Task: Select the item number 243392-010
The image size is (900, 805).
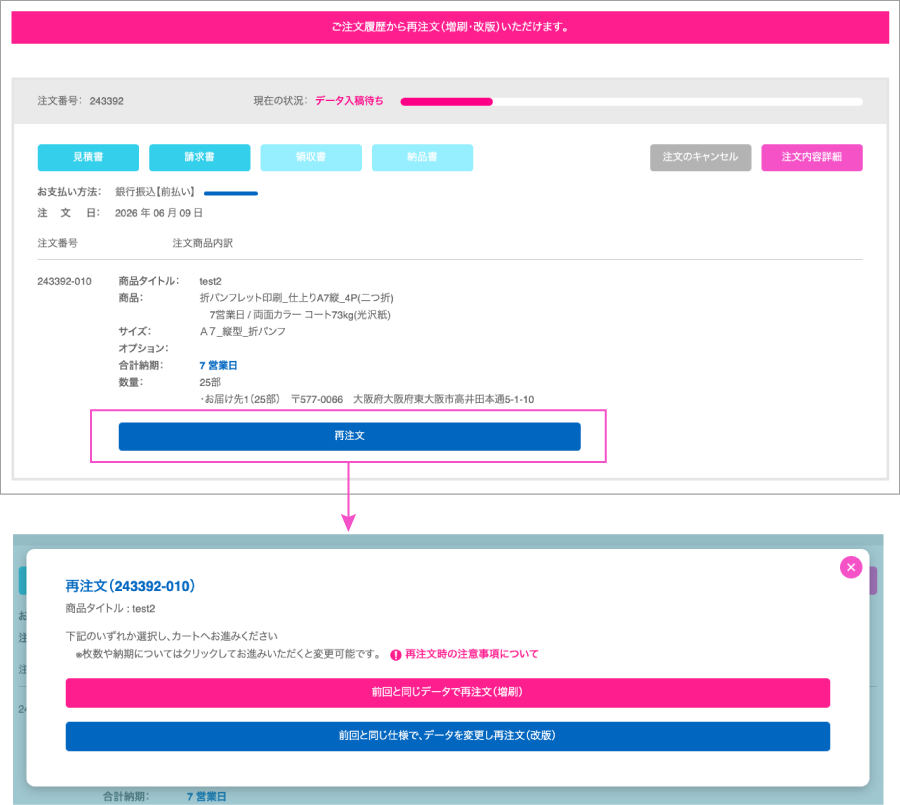Action: point(64,281)
